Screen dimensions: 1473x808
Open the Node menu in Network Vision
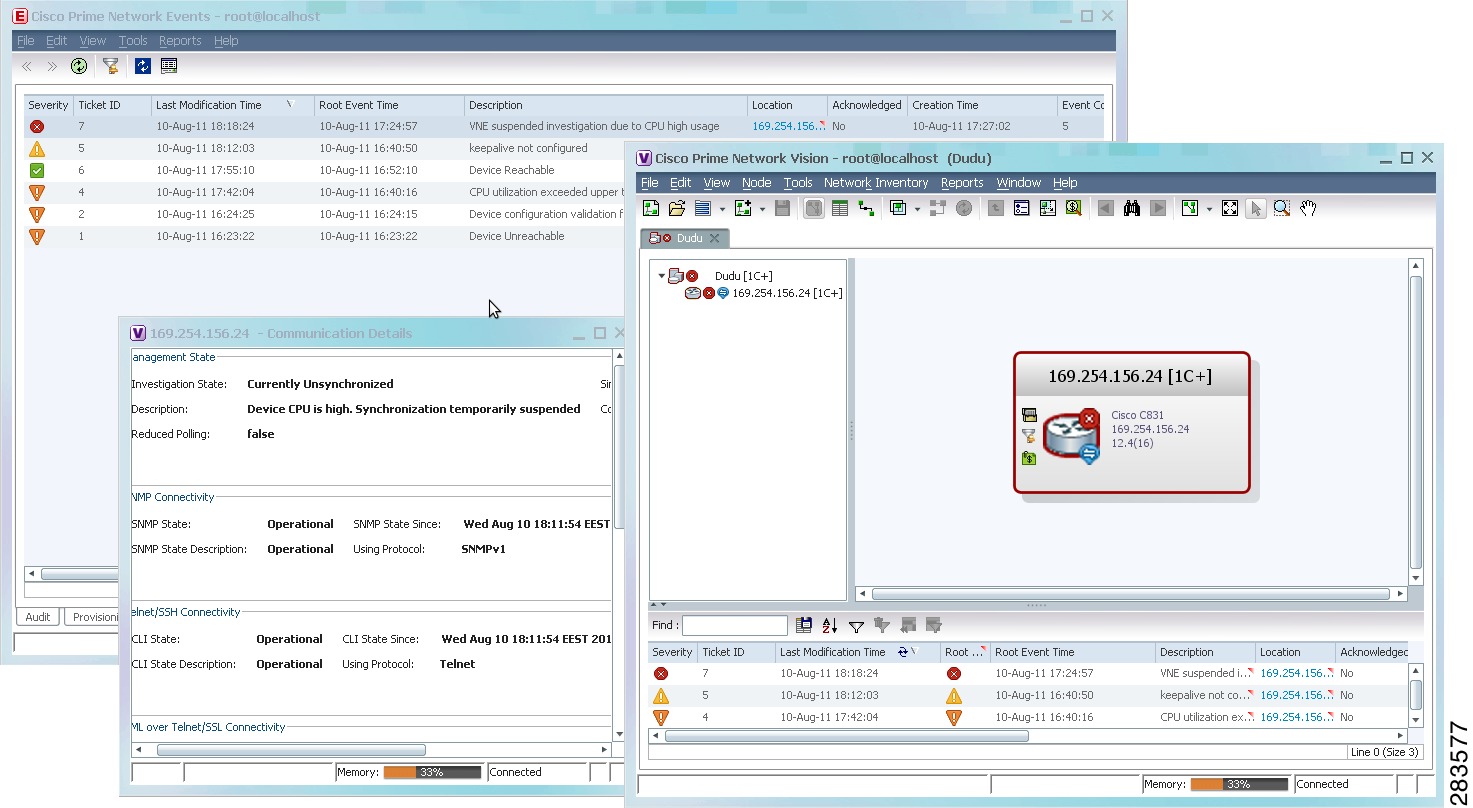pyautogui.click(x=756, y=183)
